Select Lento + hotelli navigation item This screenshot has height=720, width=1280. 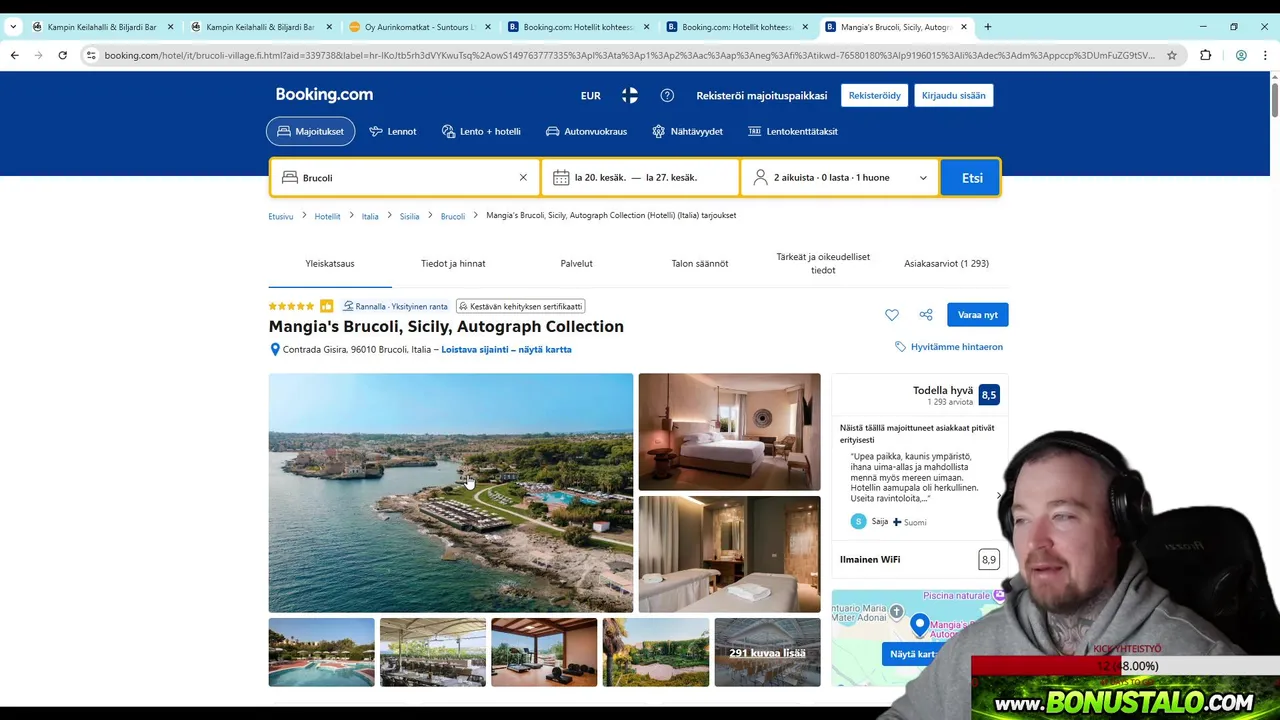(481, 131)
